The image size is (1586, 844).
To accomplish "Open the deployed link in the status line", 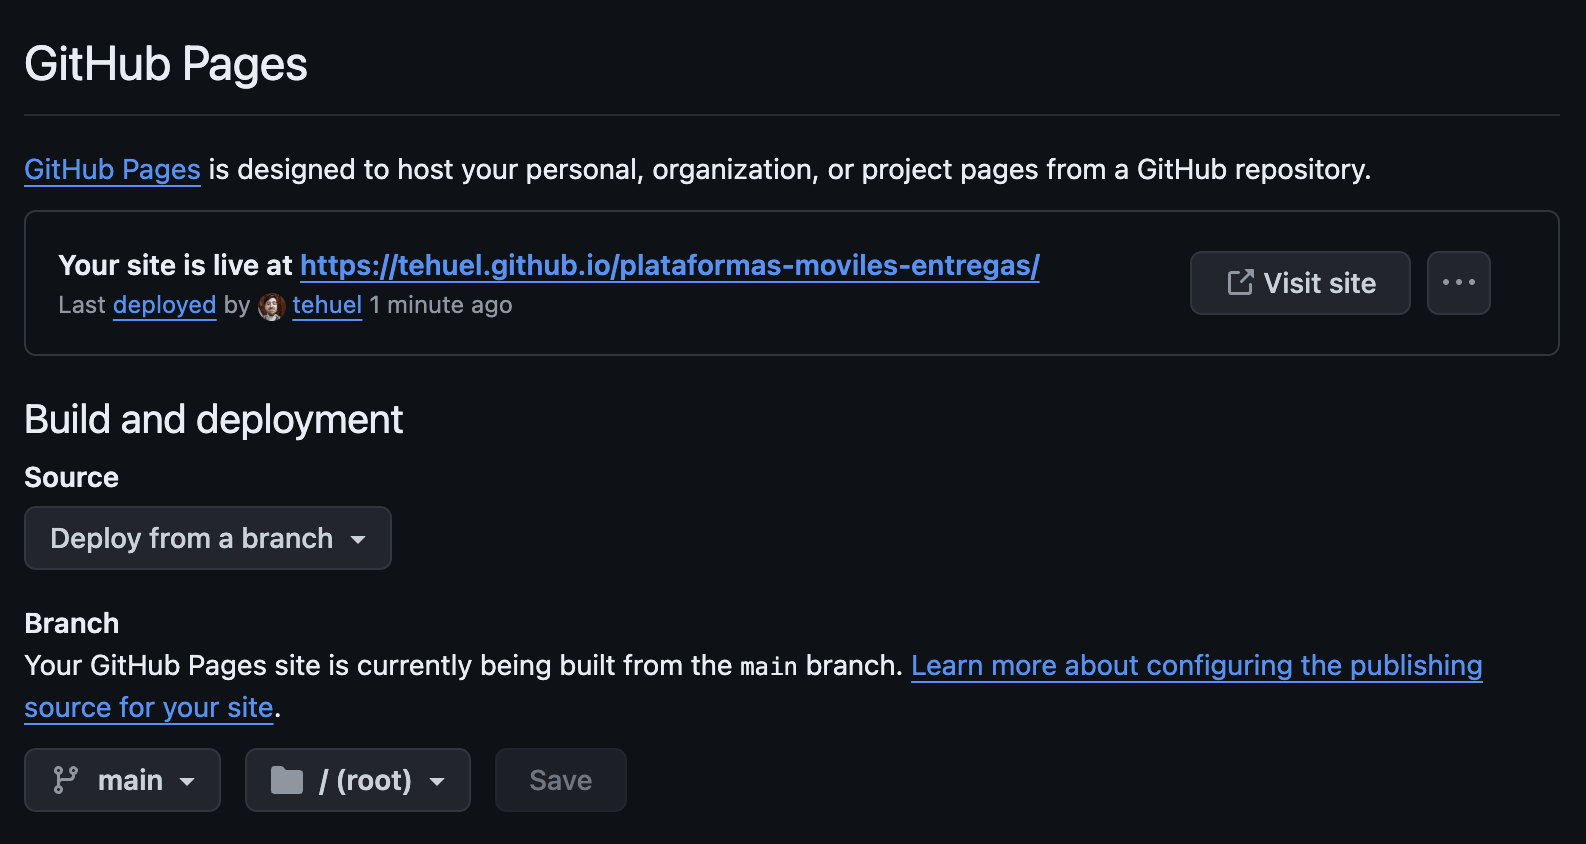I will 164,305.
